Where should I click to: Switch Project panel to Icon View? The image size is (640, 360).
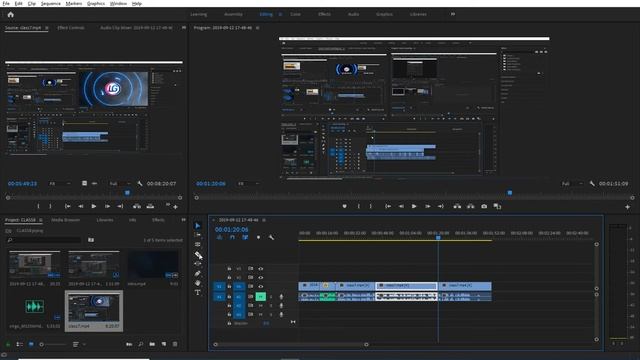(31, 344)
